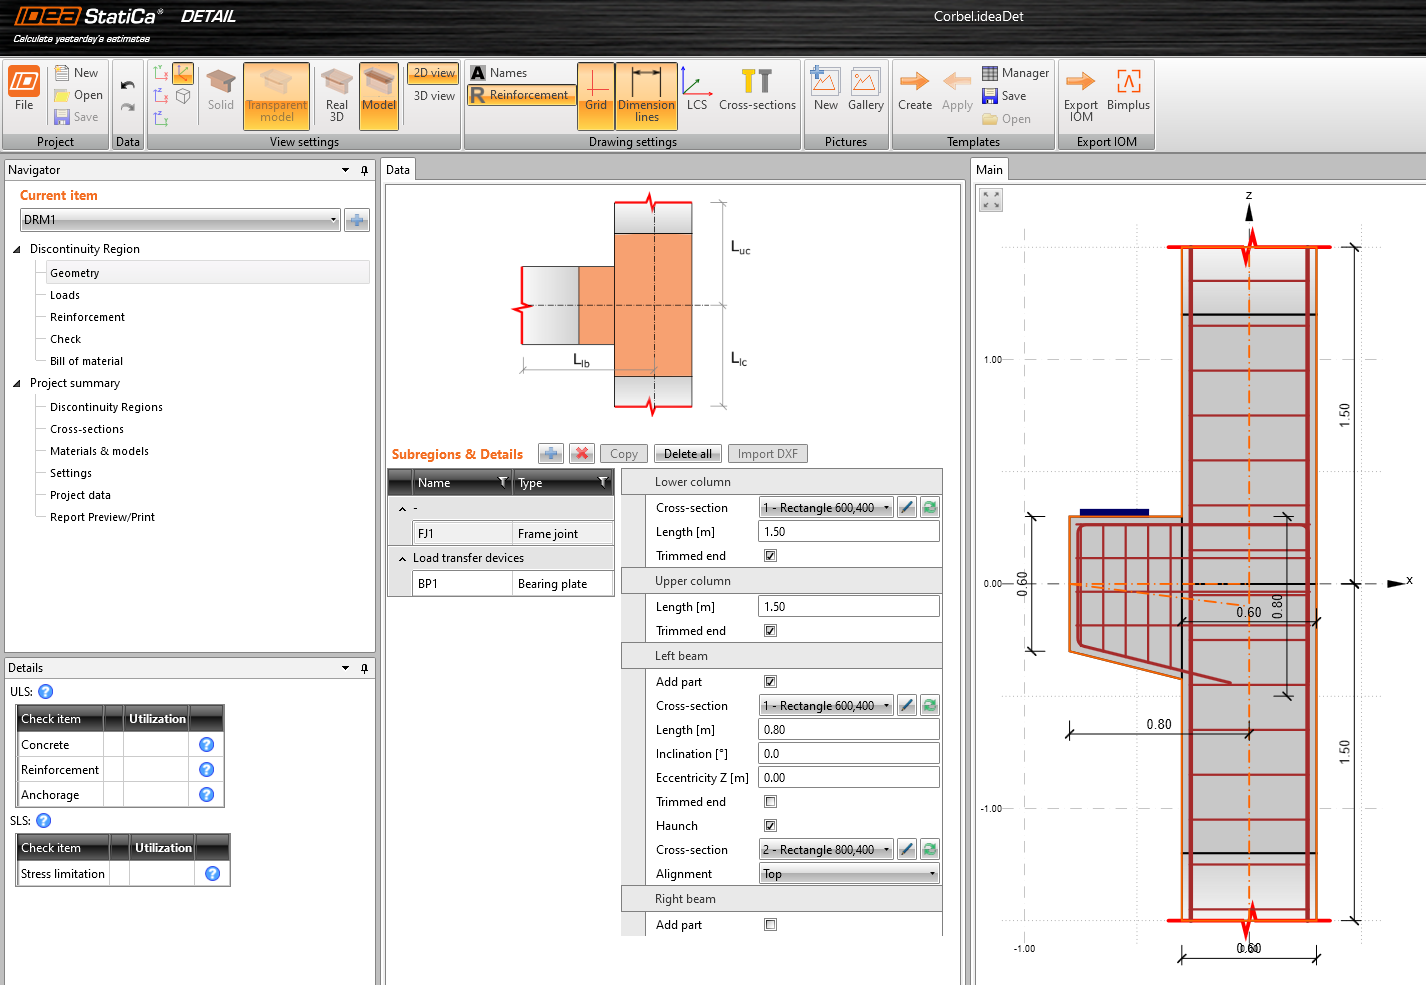This screenshot has width=1426, height=985.
Task: Click the Delete all button
Action: [x=687, y=453]
